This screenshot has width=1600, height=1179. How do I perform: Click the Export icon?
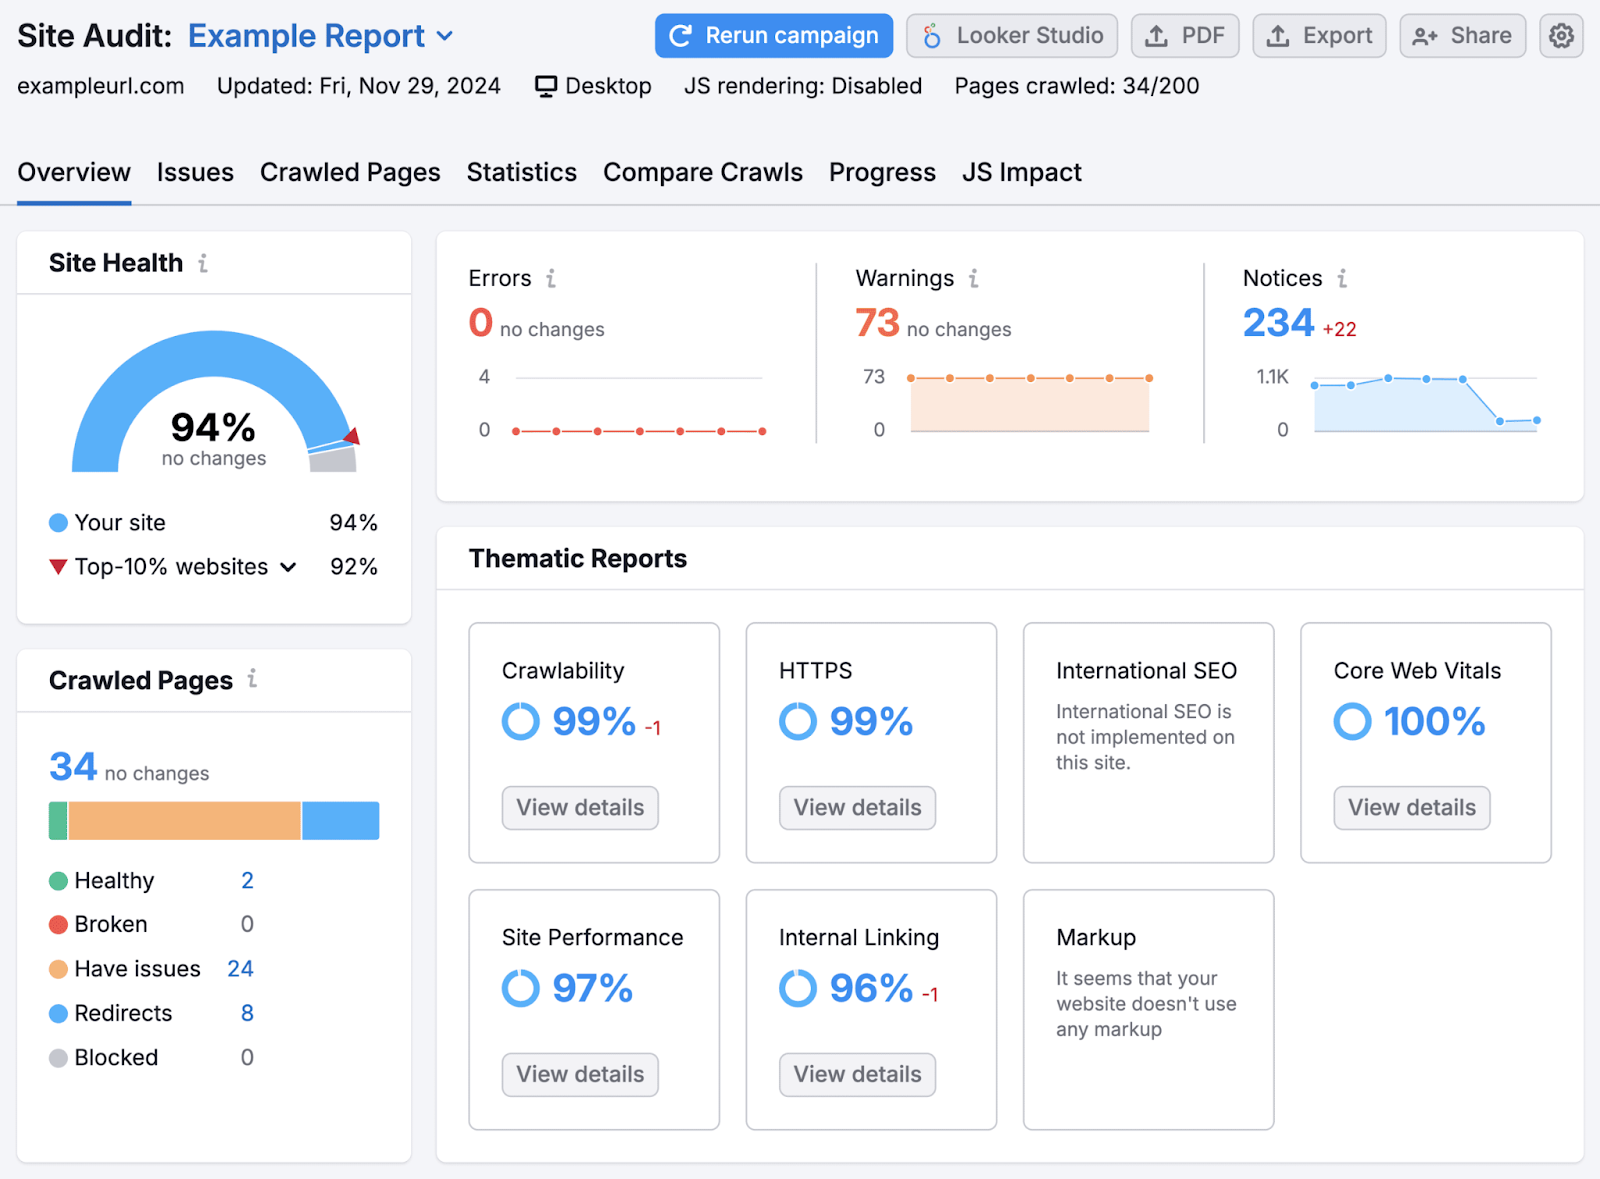[x=1278, y=35]
